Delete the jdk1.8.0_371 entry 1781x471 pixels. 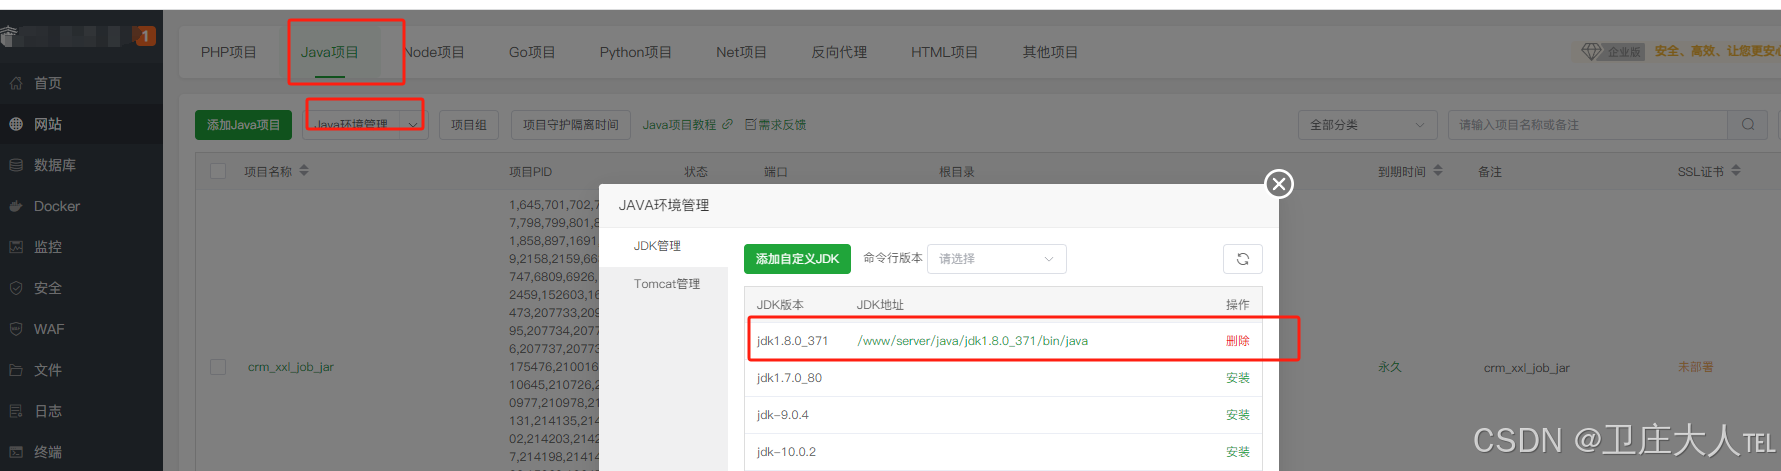pos(1237,341)
